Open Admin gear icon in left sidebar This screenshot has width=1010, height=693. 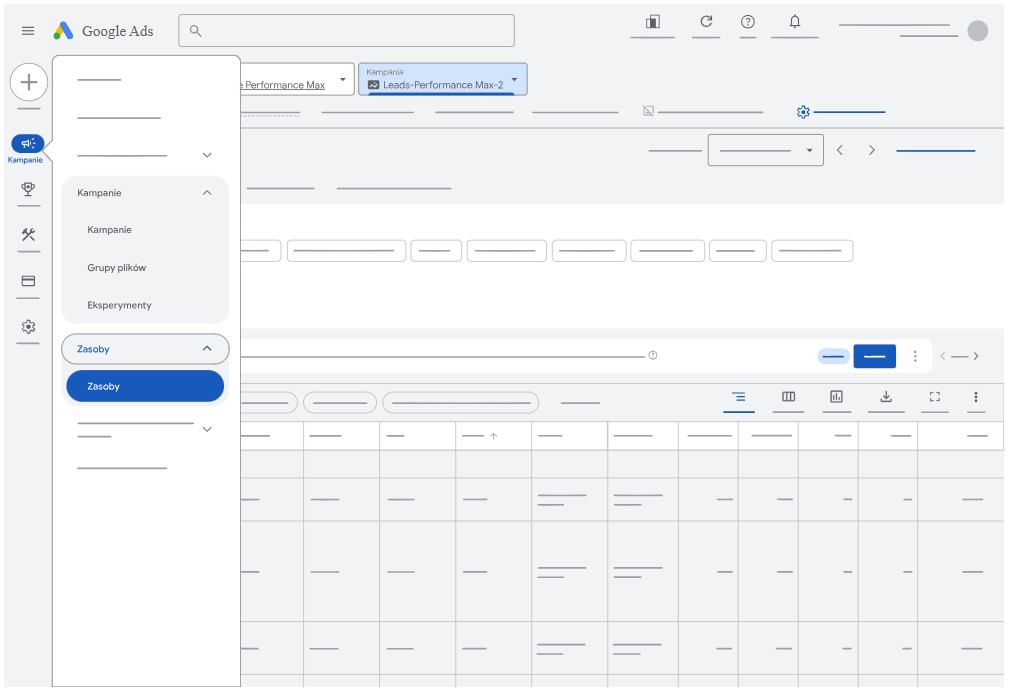(28, 327)
